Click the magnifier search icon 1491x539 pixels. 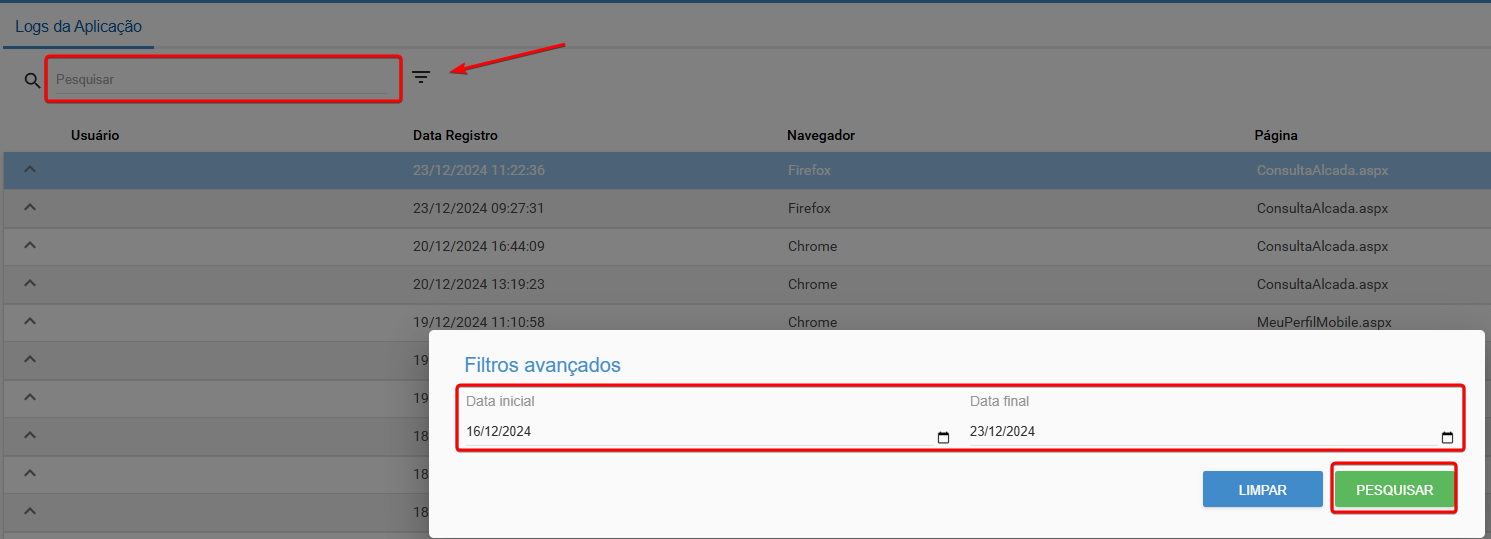point(32,80)
